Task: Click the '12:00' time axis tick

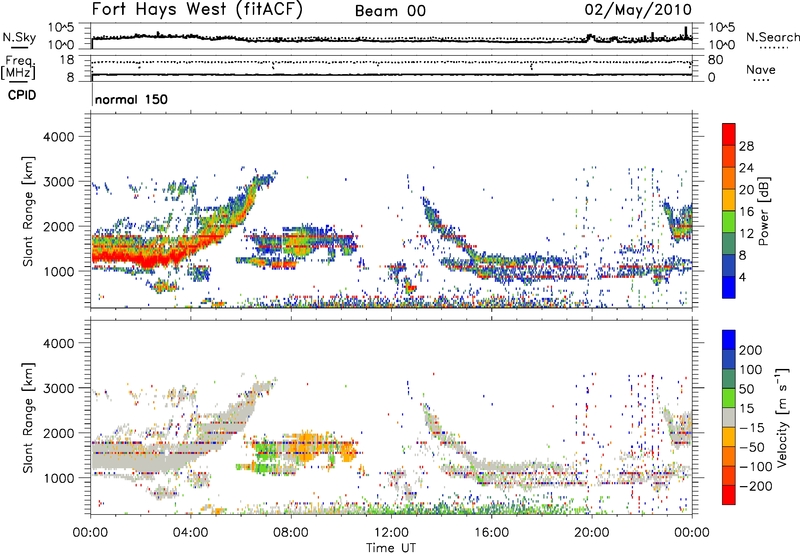Action: coord(391,533)
